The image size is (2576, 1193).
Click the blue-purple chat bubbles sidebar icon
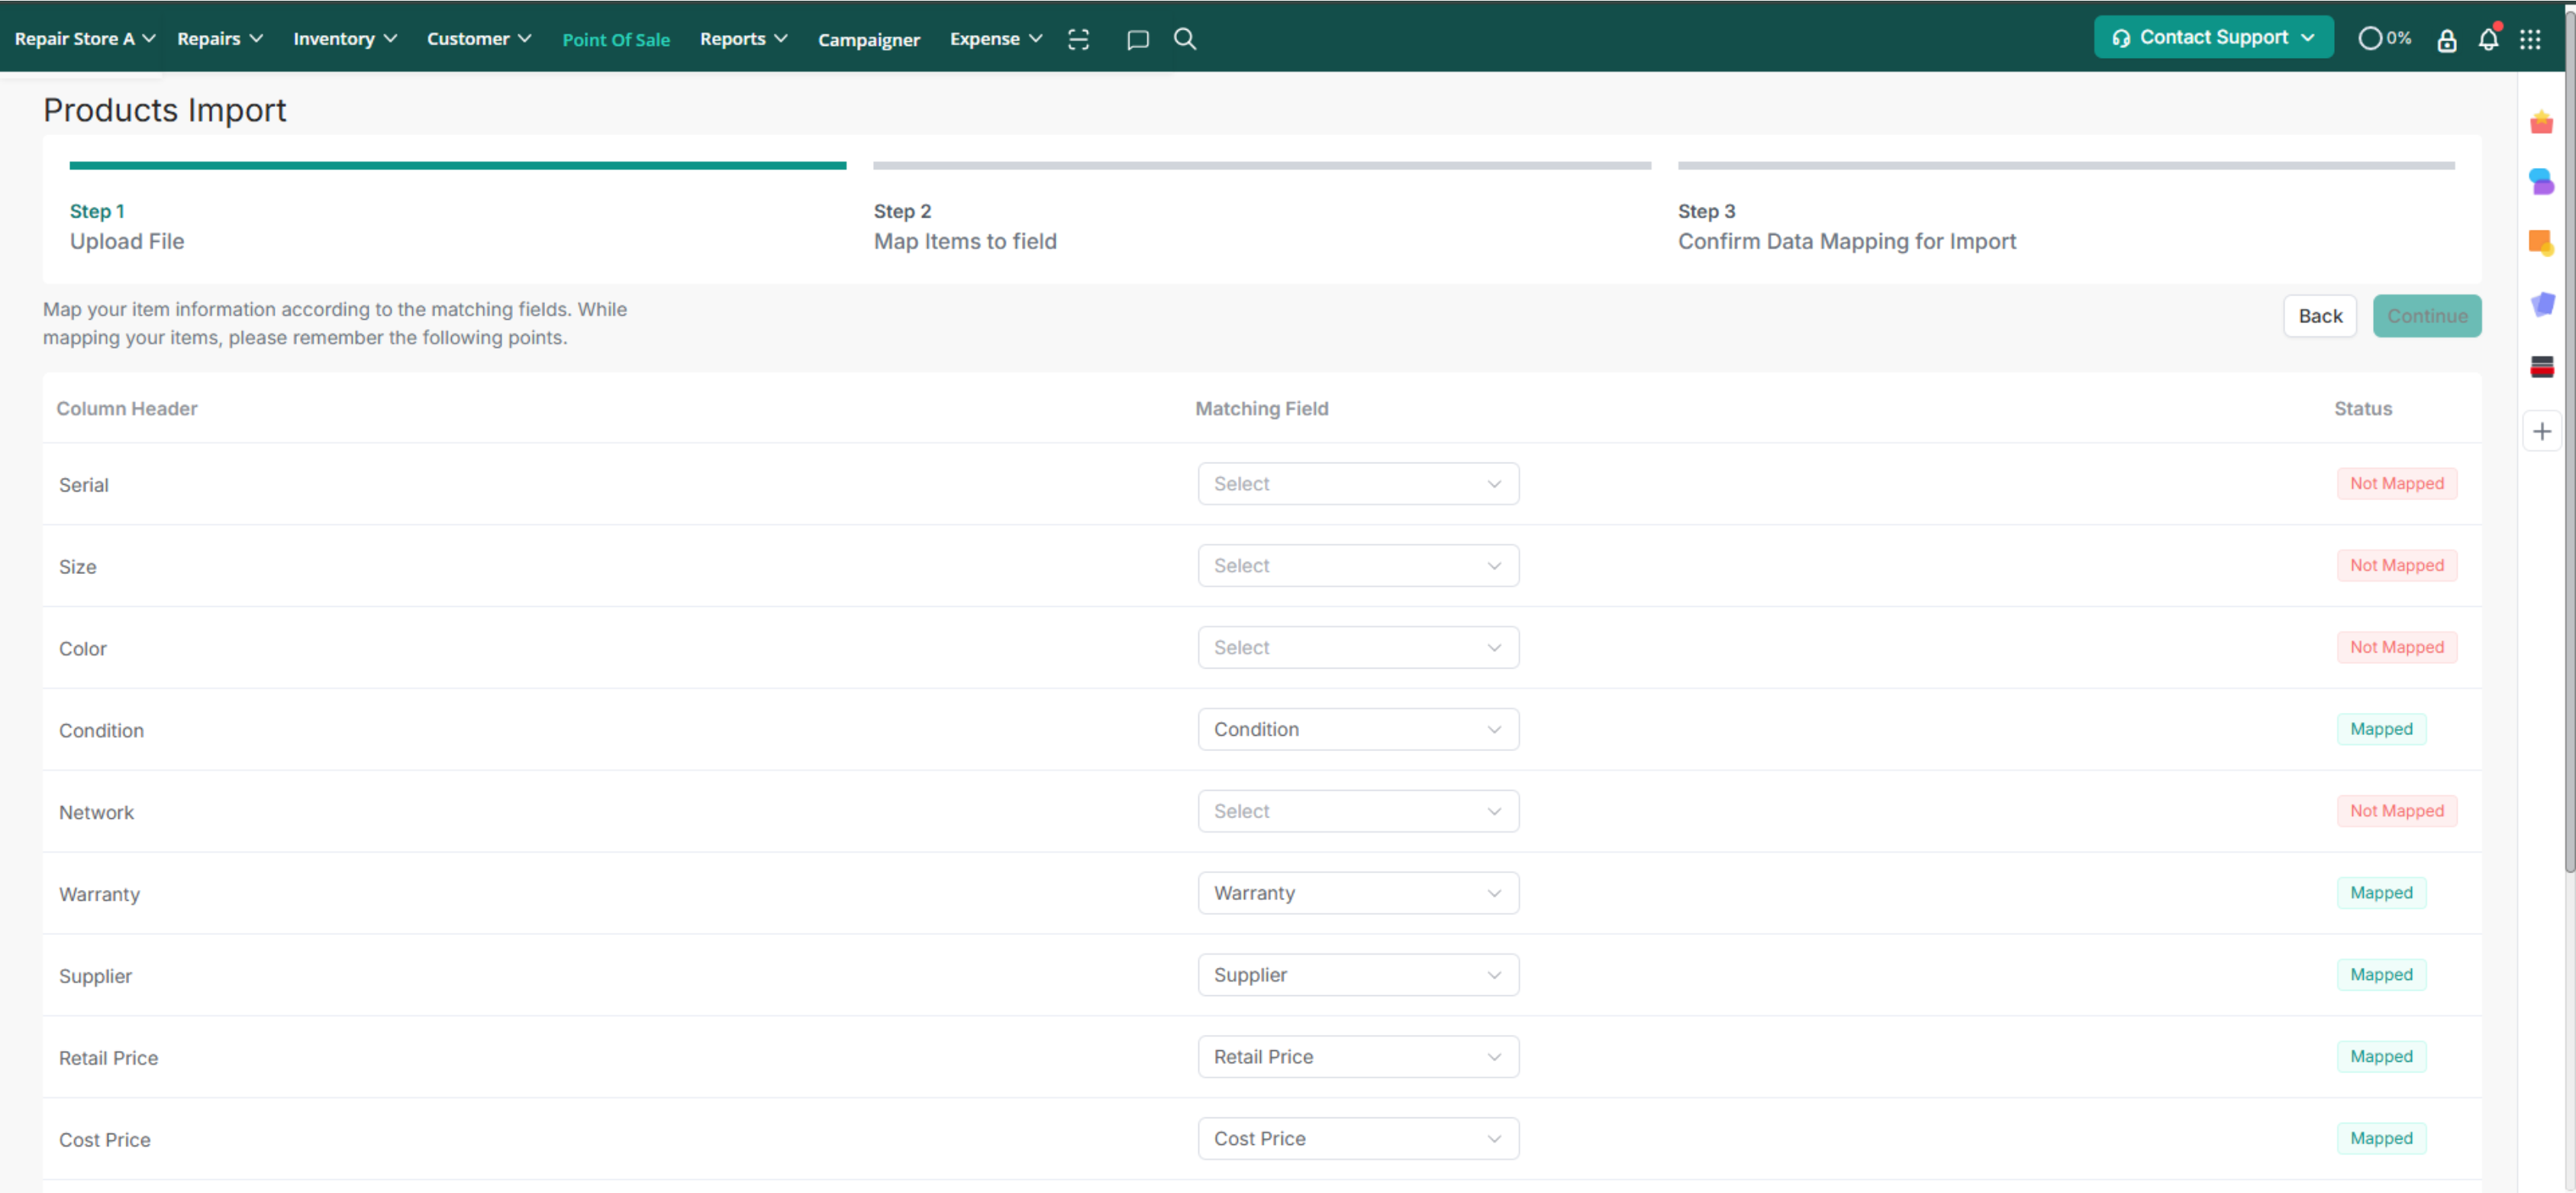2541,182
